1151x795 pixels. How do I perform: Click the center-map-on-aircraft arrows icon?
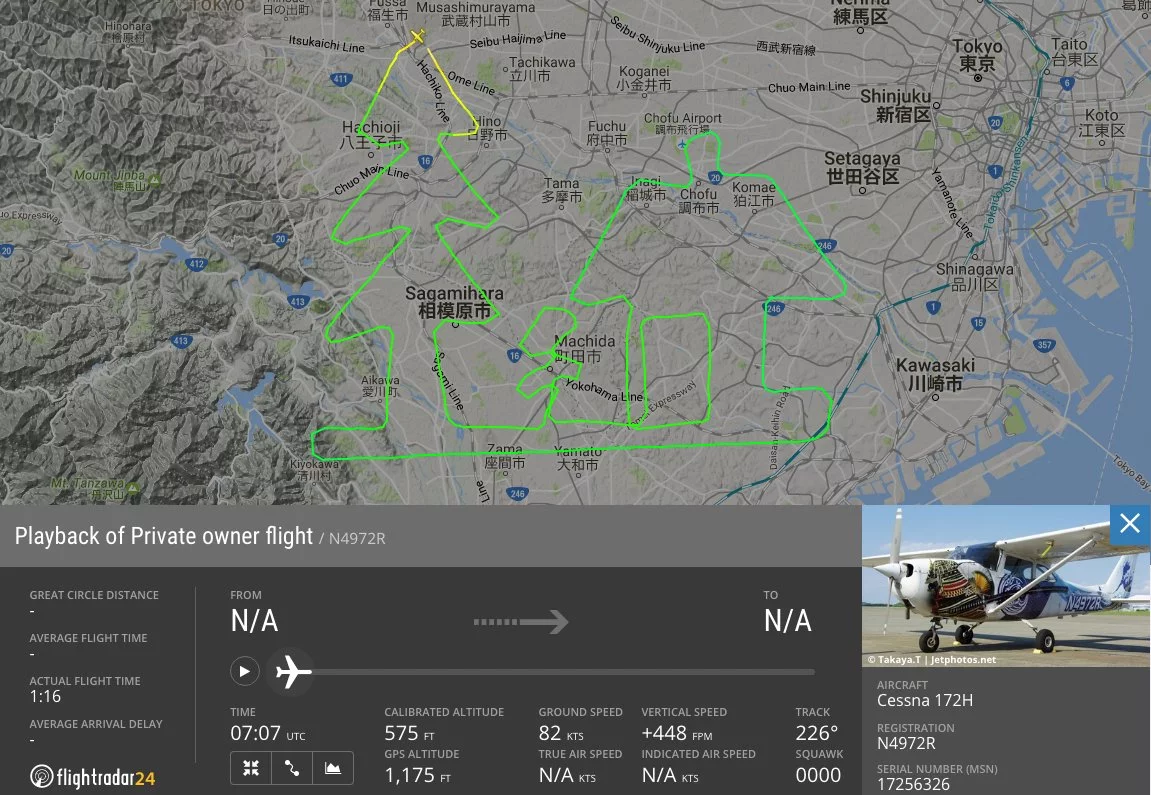251,768
